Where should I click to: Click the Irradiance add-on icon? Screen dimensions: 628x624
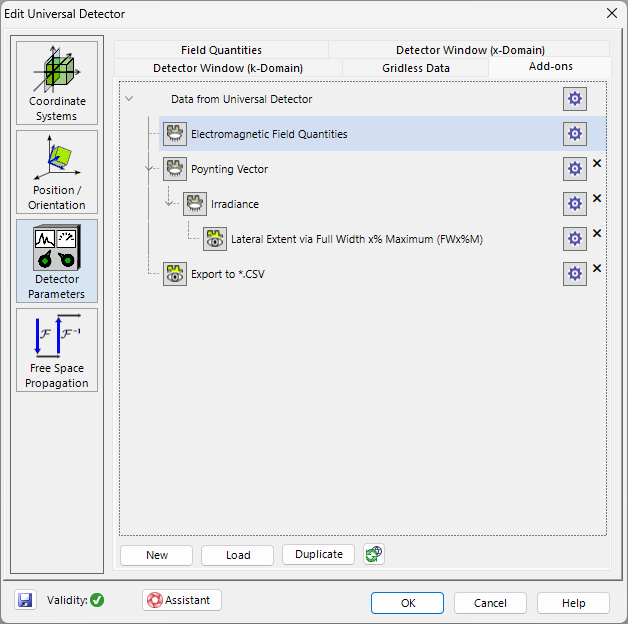(195, 204)
